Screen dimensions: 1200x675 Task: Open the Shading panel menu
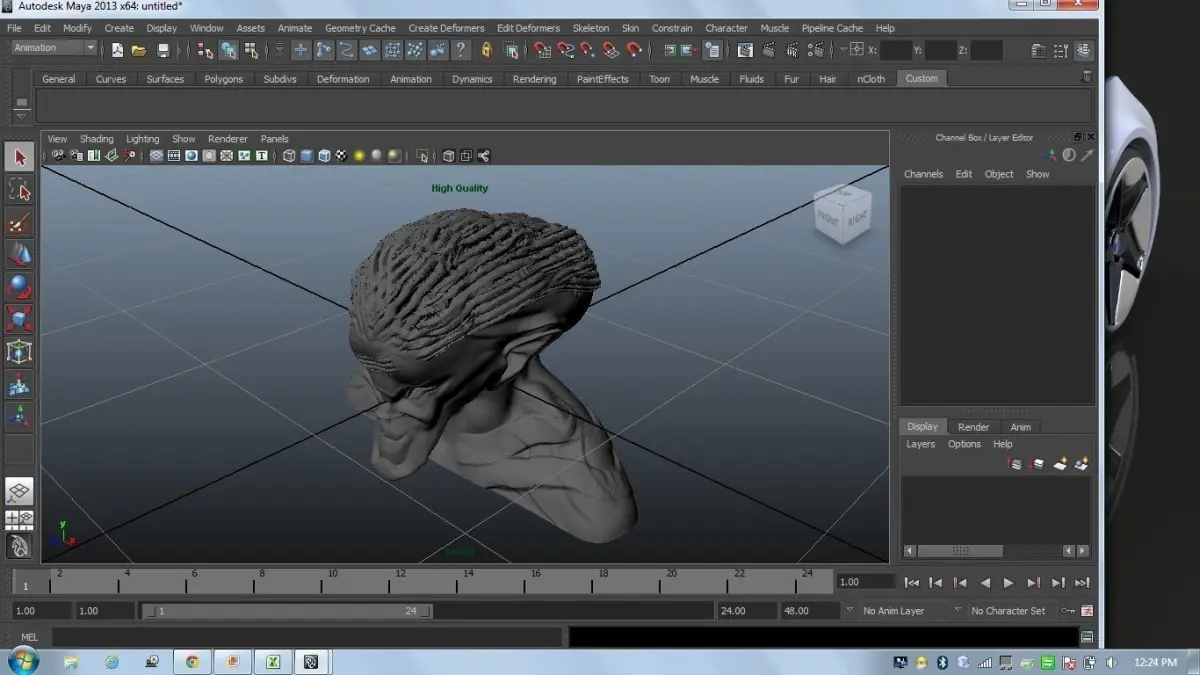click(x=97, y=139)
